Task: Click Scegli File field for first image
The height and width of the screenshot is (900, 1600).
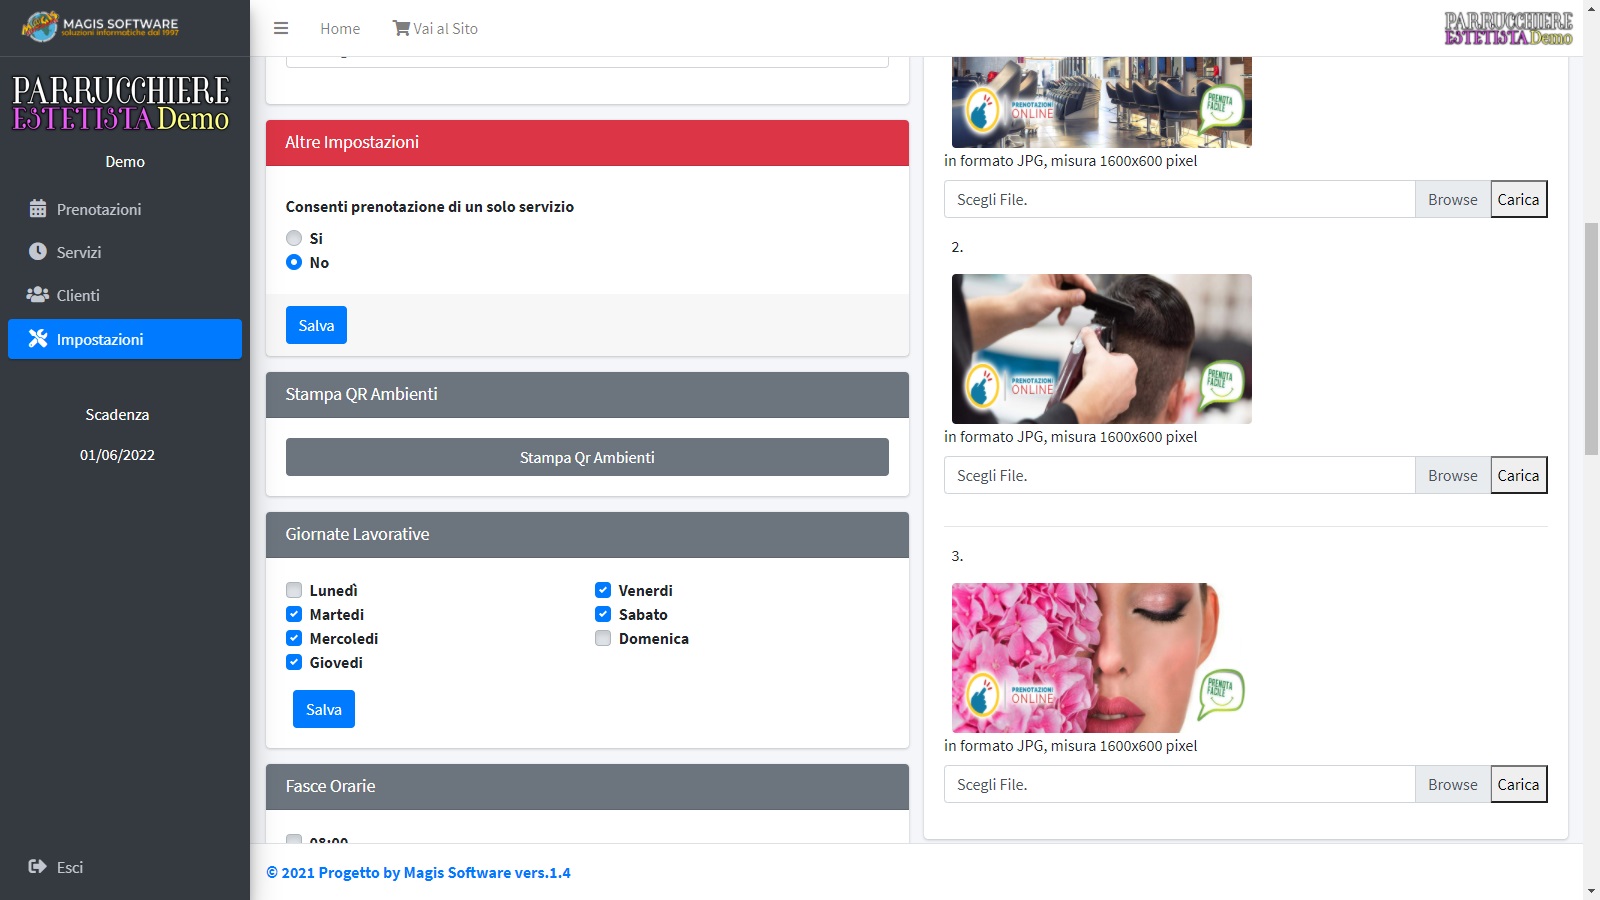Action: pyautogui.click(x=1180, y=199)
